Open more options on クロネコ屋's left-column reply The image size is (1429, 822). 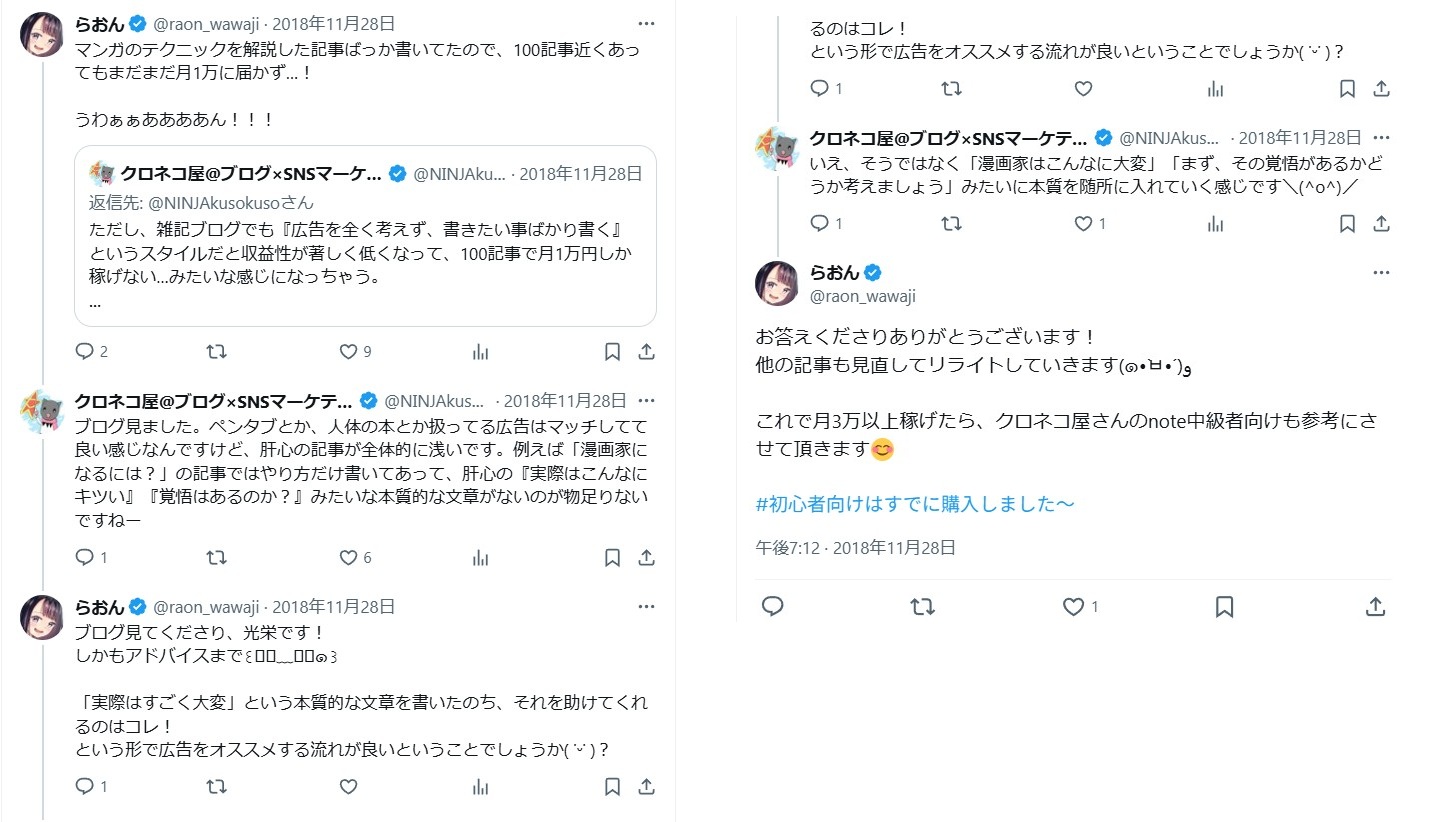point(646,401)
